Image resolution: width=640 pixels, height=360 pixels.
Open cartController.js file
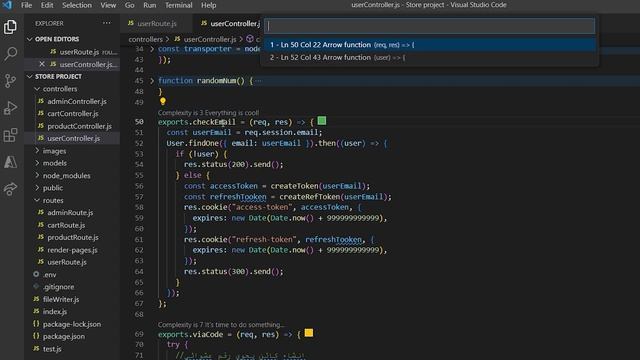pos(72,113)
